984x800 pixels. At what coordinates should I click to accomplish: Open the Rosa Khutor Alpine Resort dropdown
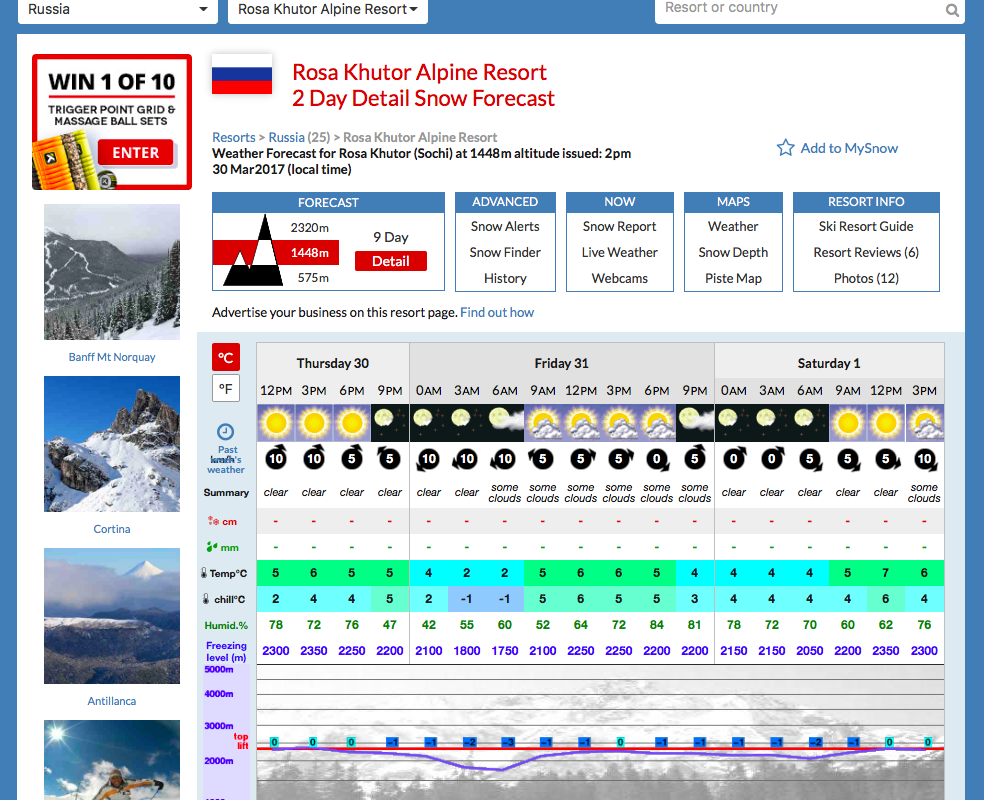coord(328,10)
